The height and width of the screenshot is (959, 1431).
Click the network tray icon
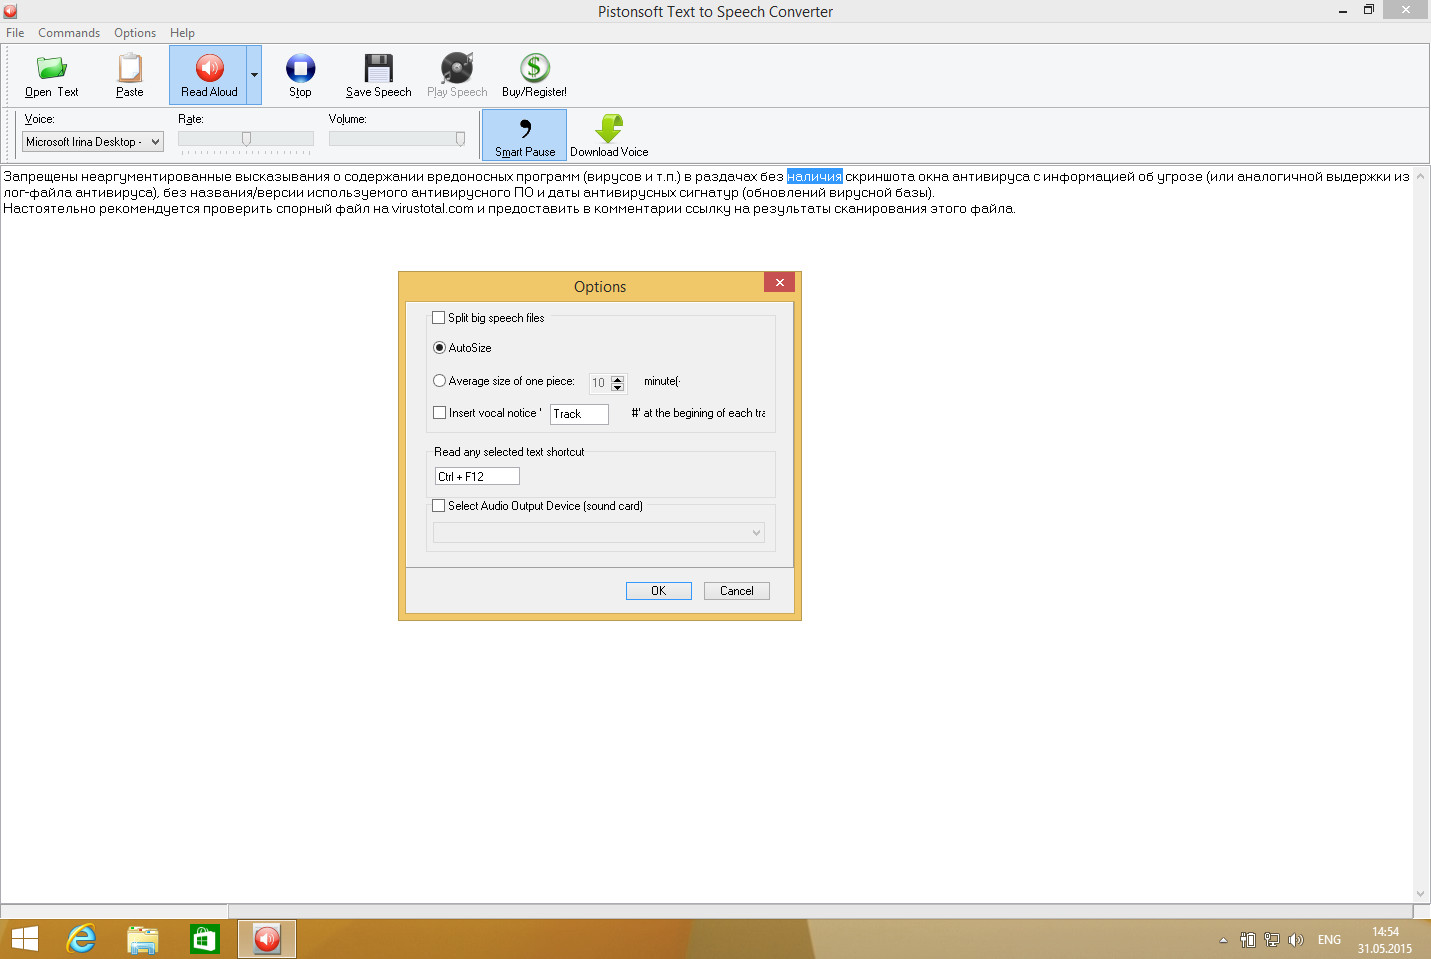1272,940
